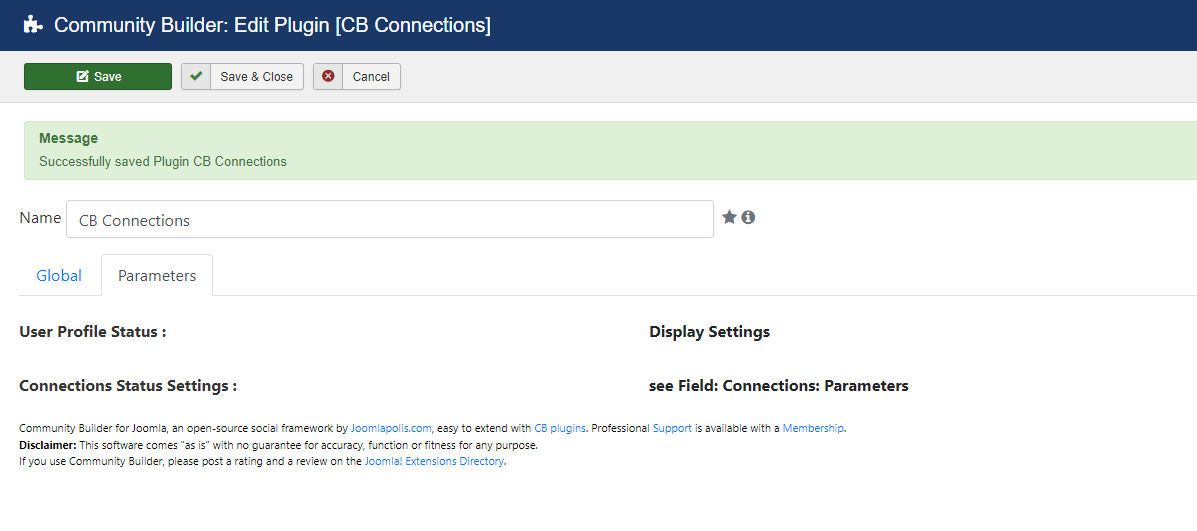Click the info icon beside Name field
This screenshot has width=1197, height=531.
point(748,217)
